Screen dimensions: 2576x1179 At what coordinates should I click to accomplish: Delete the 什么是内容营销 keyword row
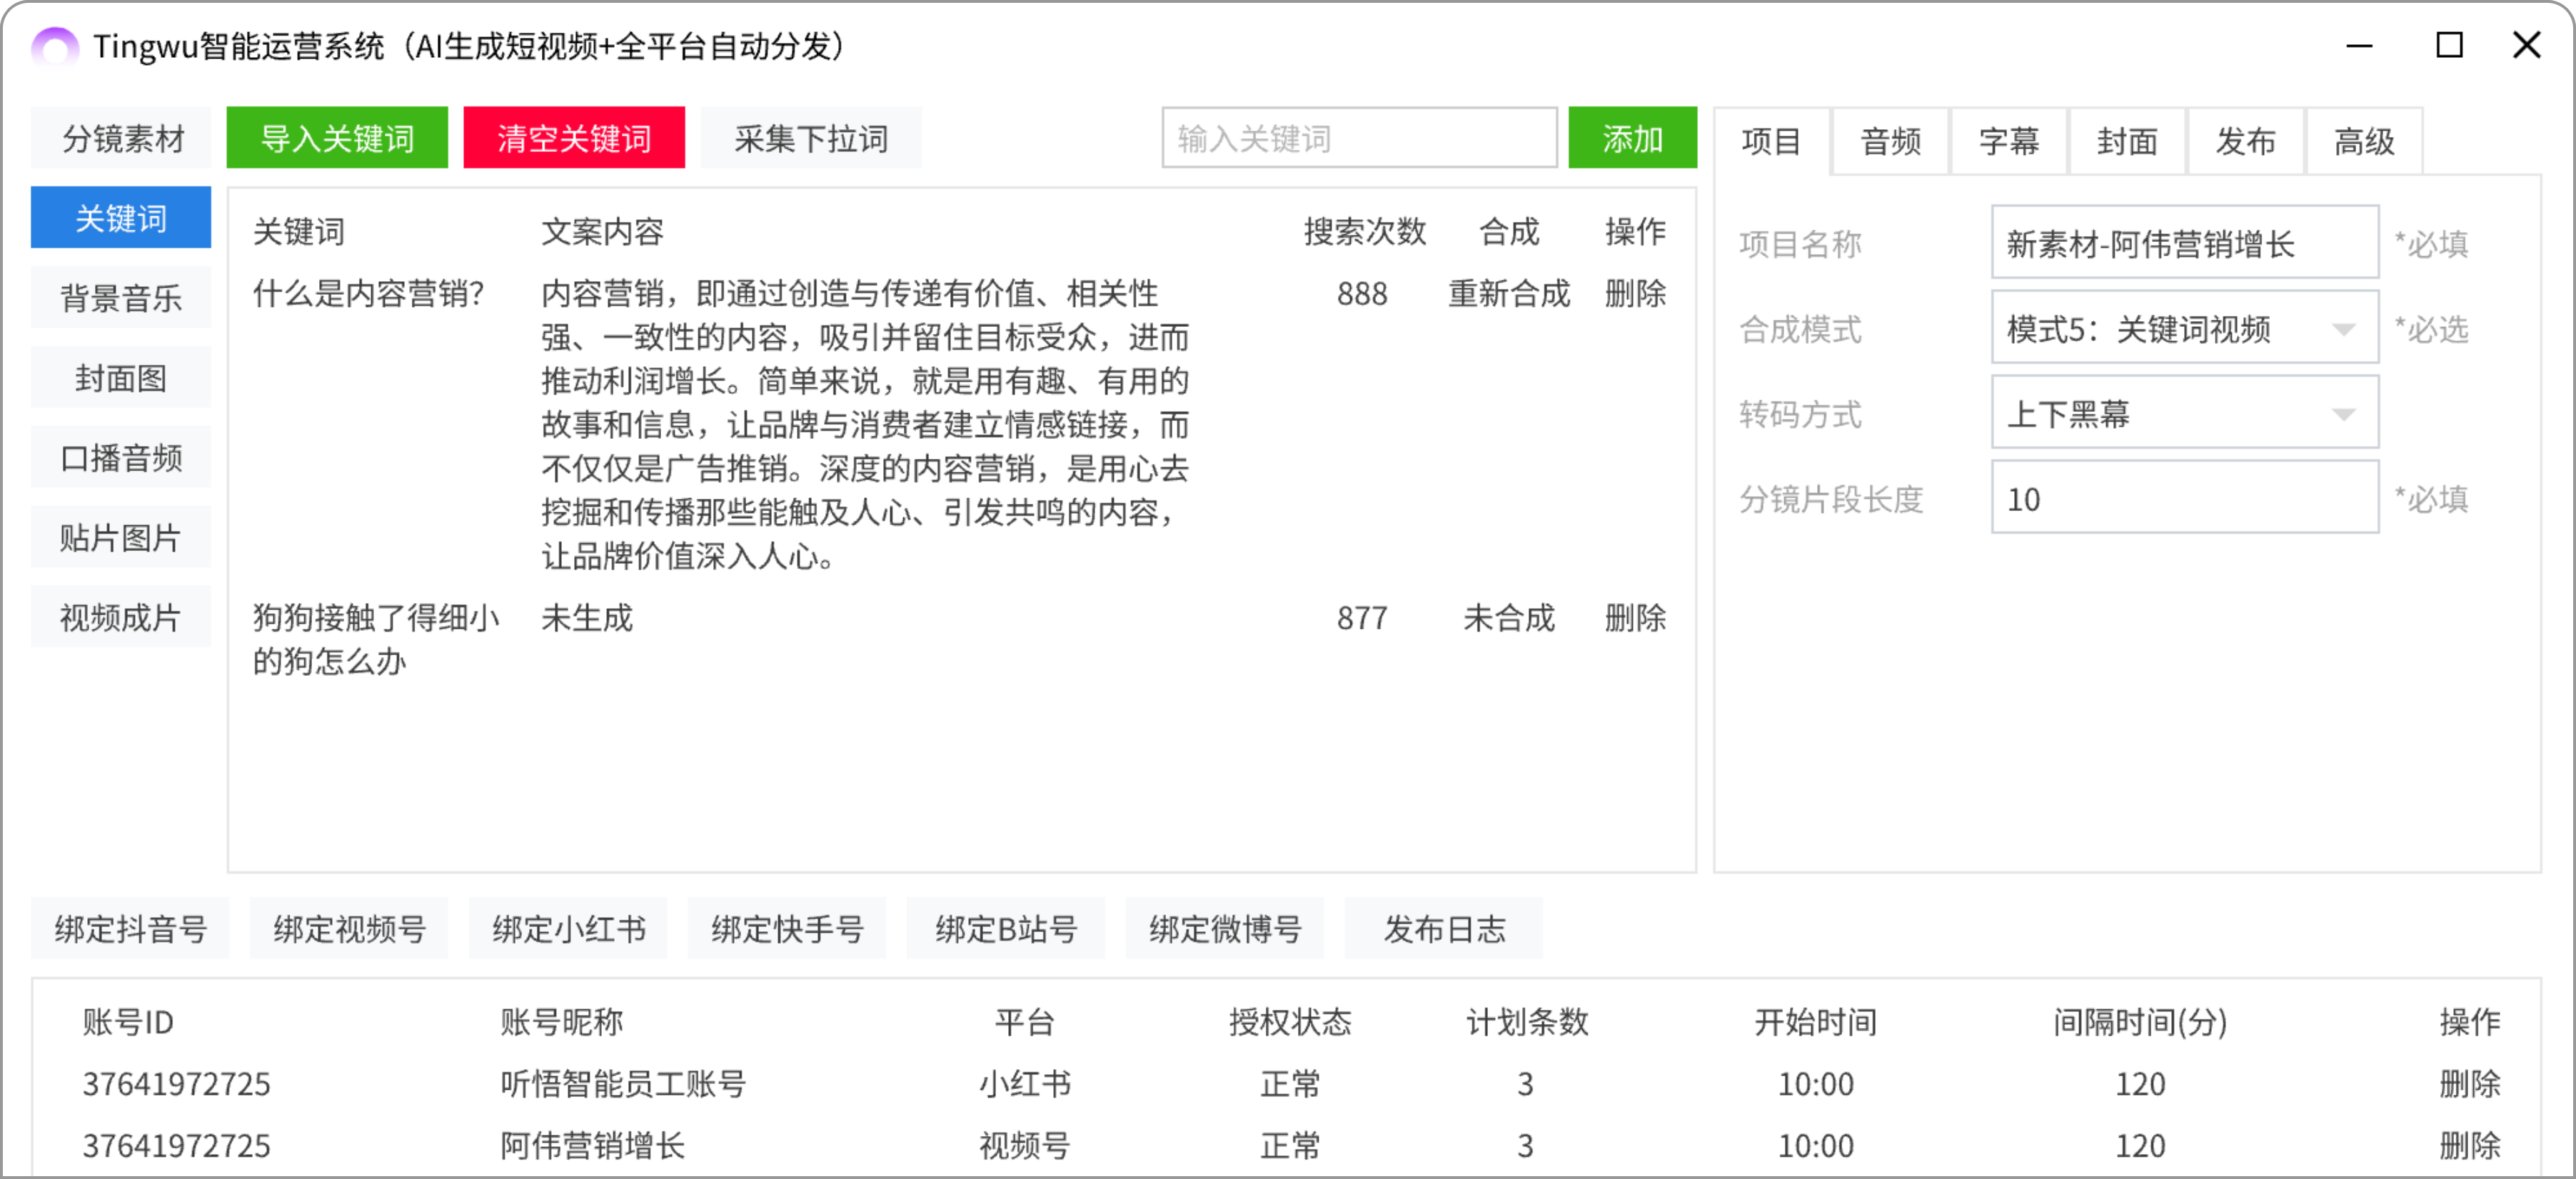(1635, 294)
